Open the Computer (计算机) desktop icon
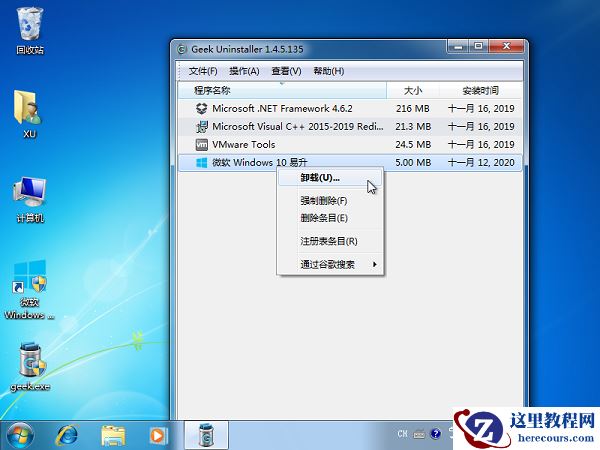The image size is (600, 450). [x=30, y=200]
